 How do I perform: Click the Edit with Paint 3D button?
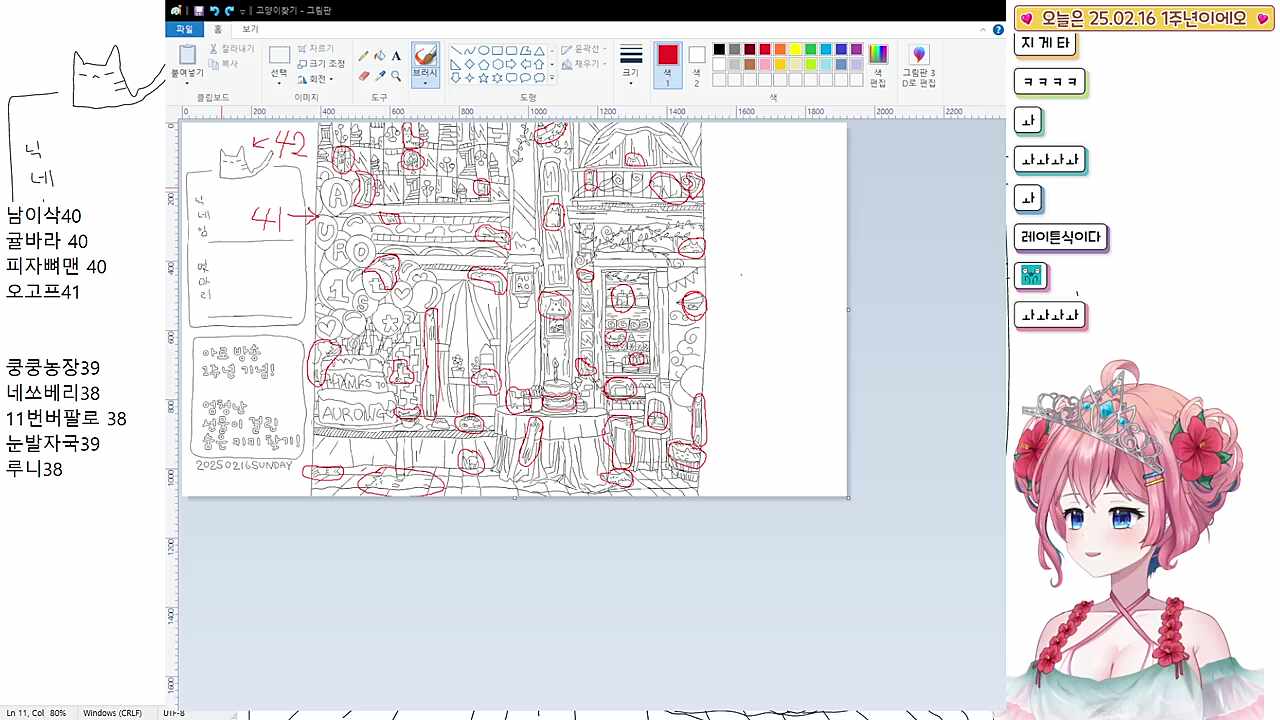point(919,66)
